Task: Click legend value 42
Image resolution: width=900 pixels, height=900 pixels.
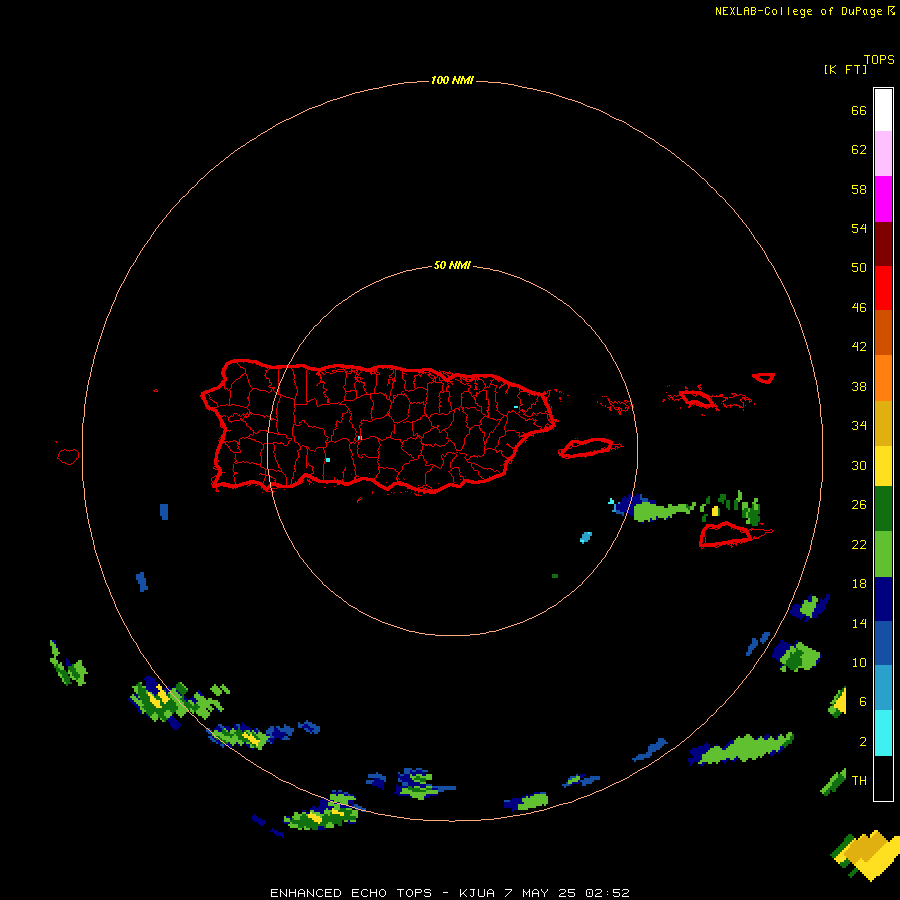Action: click(859, 347)
